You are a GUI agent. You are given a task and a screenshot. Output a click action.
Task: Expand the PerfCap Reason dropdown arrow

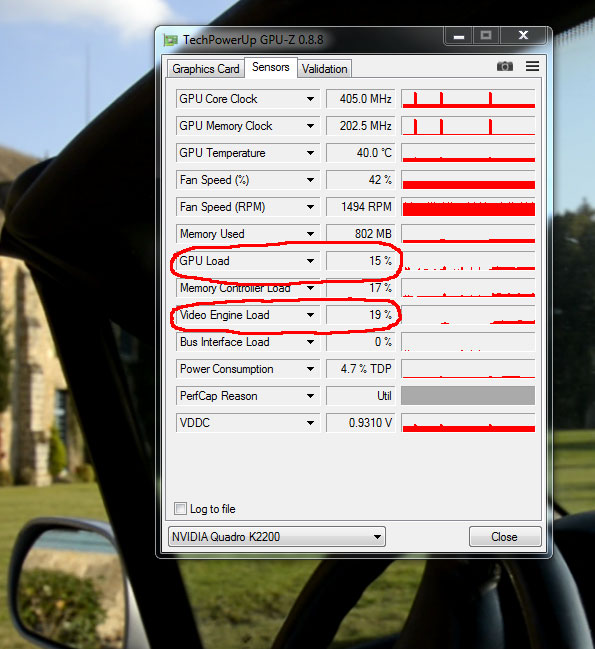tap(310, 396)
